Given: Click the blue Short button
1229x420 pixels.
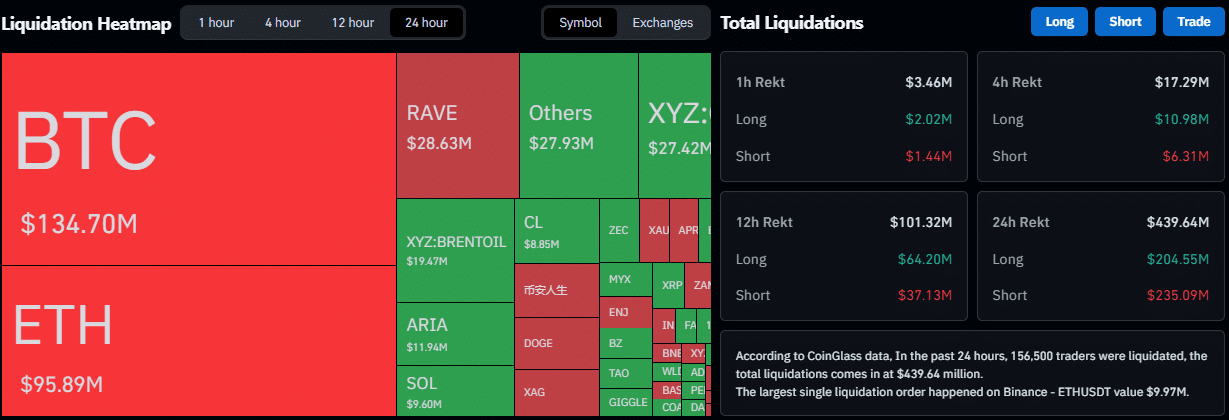Looking at the screenshot, I should (1125, 22).
